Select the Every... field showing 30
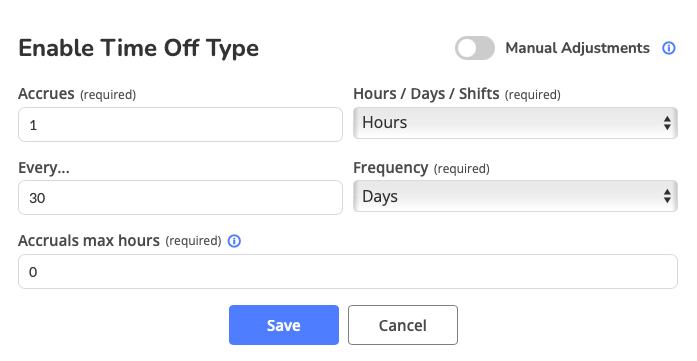697x361 pixels. [x=180, y=197]
